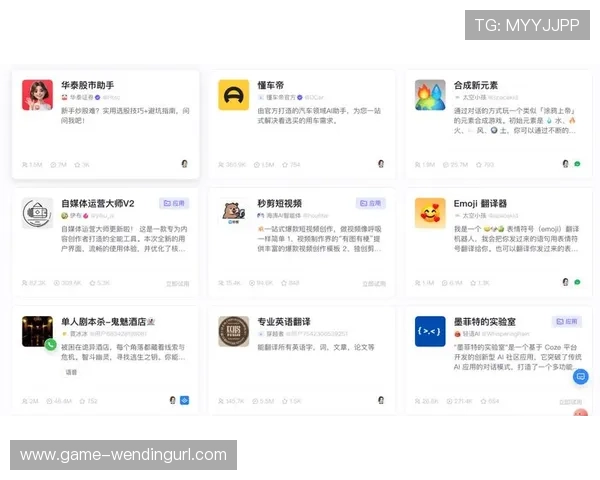The image size is (600, 480).
Task: Click the dark hotel avatar of 单人剧本杀
Action: pos(37,331)
